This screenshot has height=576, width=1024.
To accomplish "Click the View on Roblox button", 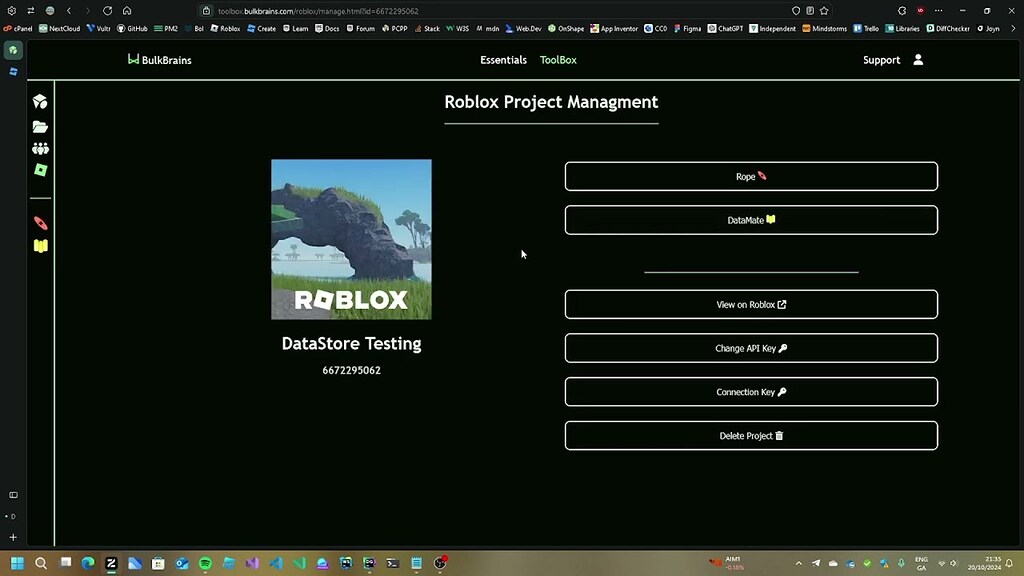I will click(x=751, y=304).
